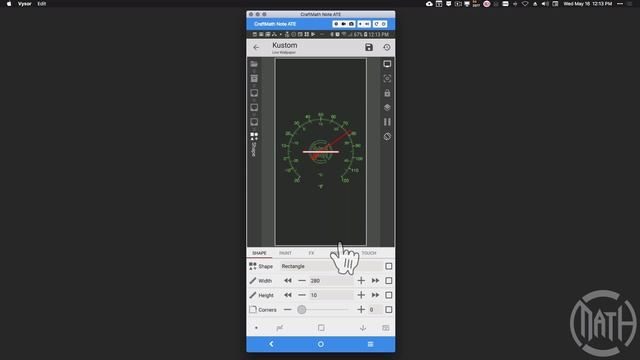
Task: Pause preview with the pause icon
Action: coord(387,122)
